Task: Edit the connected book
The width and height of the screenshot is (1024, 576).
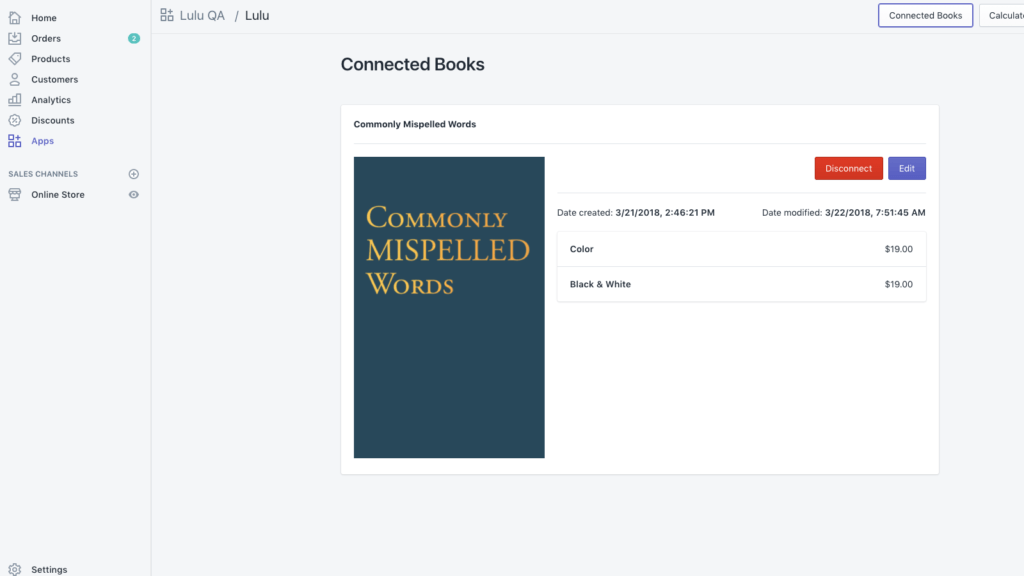Action: [906, 168]
